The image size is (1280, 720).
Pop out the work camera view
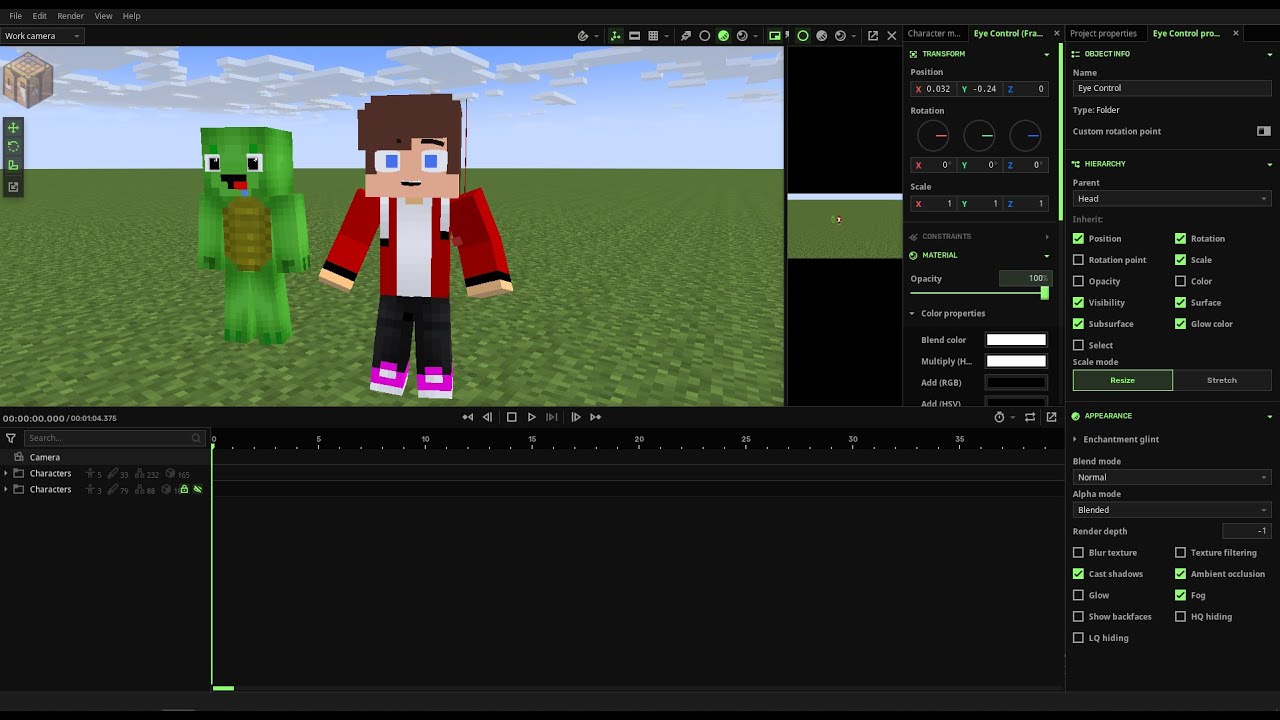click(873, 36)
